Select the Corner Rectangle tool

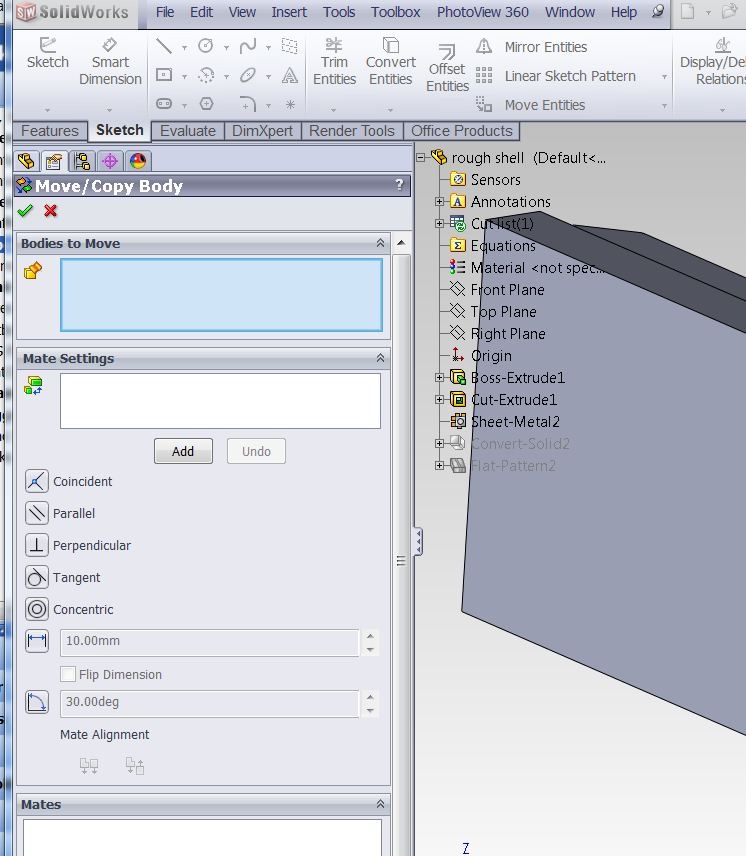(164, 75)
